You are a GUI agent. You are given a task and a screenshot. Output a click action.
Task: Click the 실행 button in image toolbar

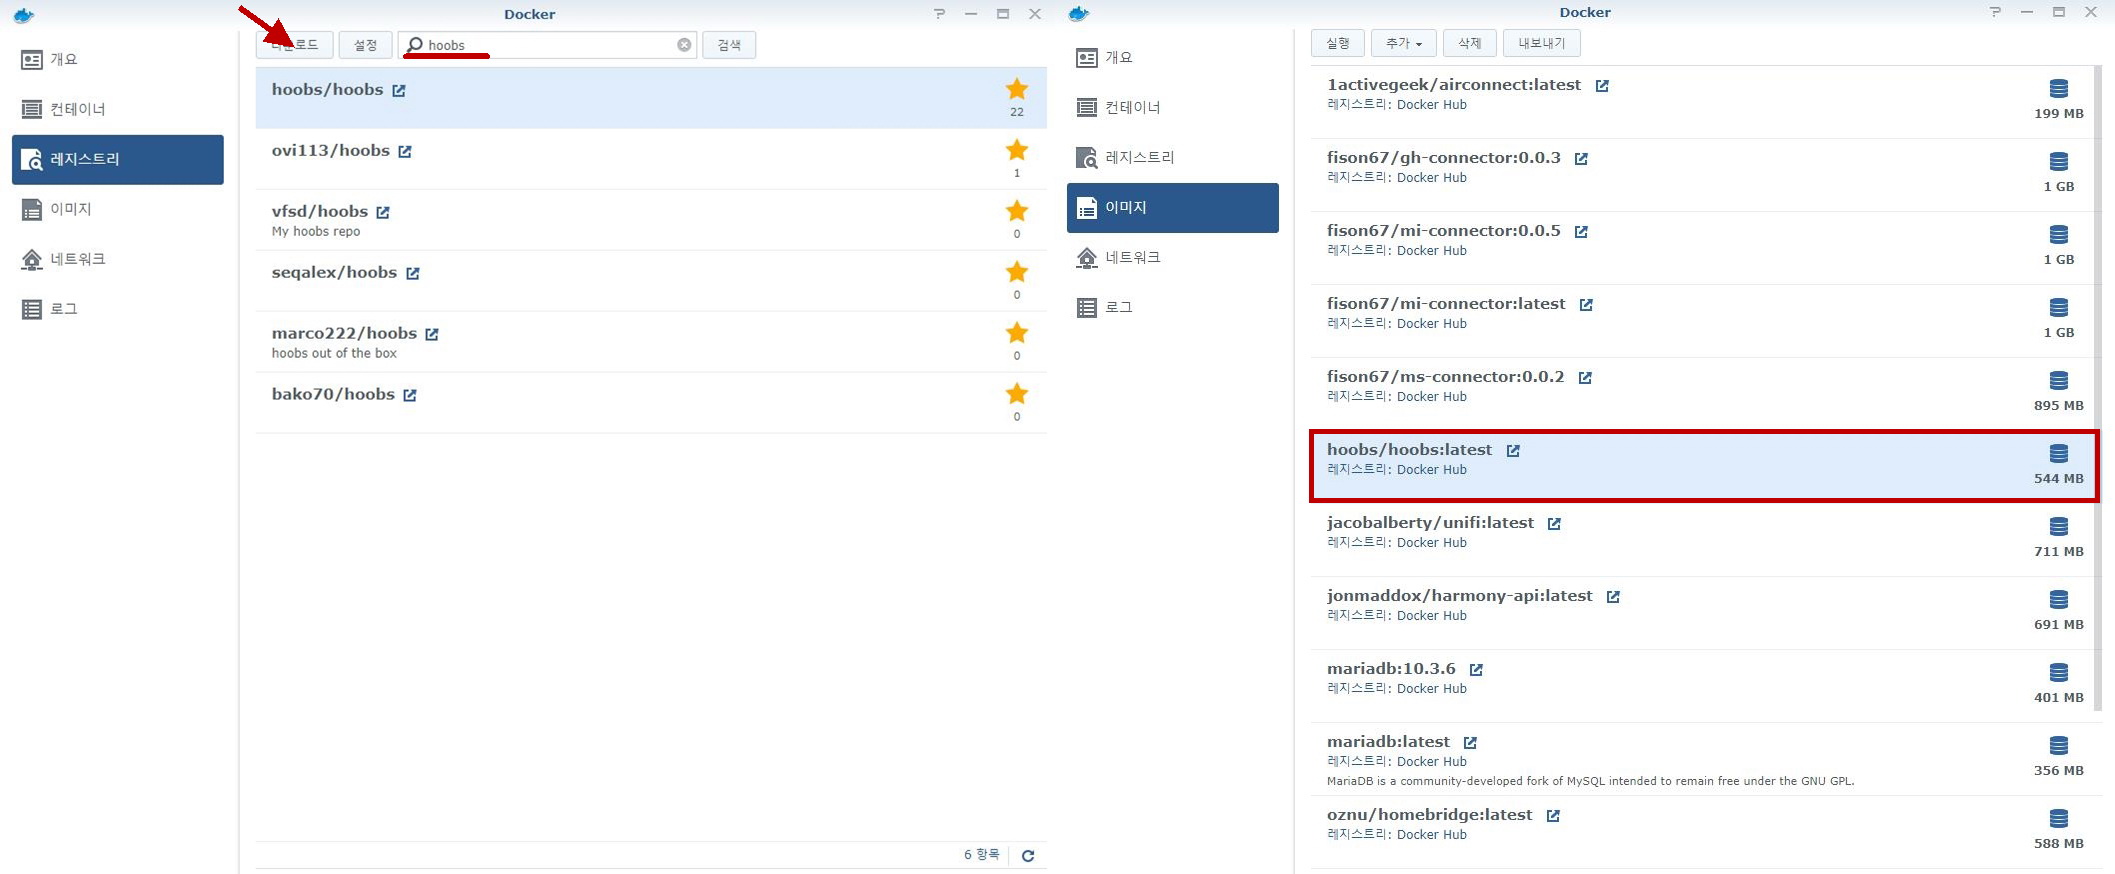pos(1338,43)
